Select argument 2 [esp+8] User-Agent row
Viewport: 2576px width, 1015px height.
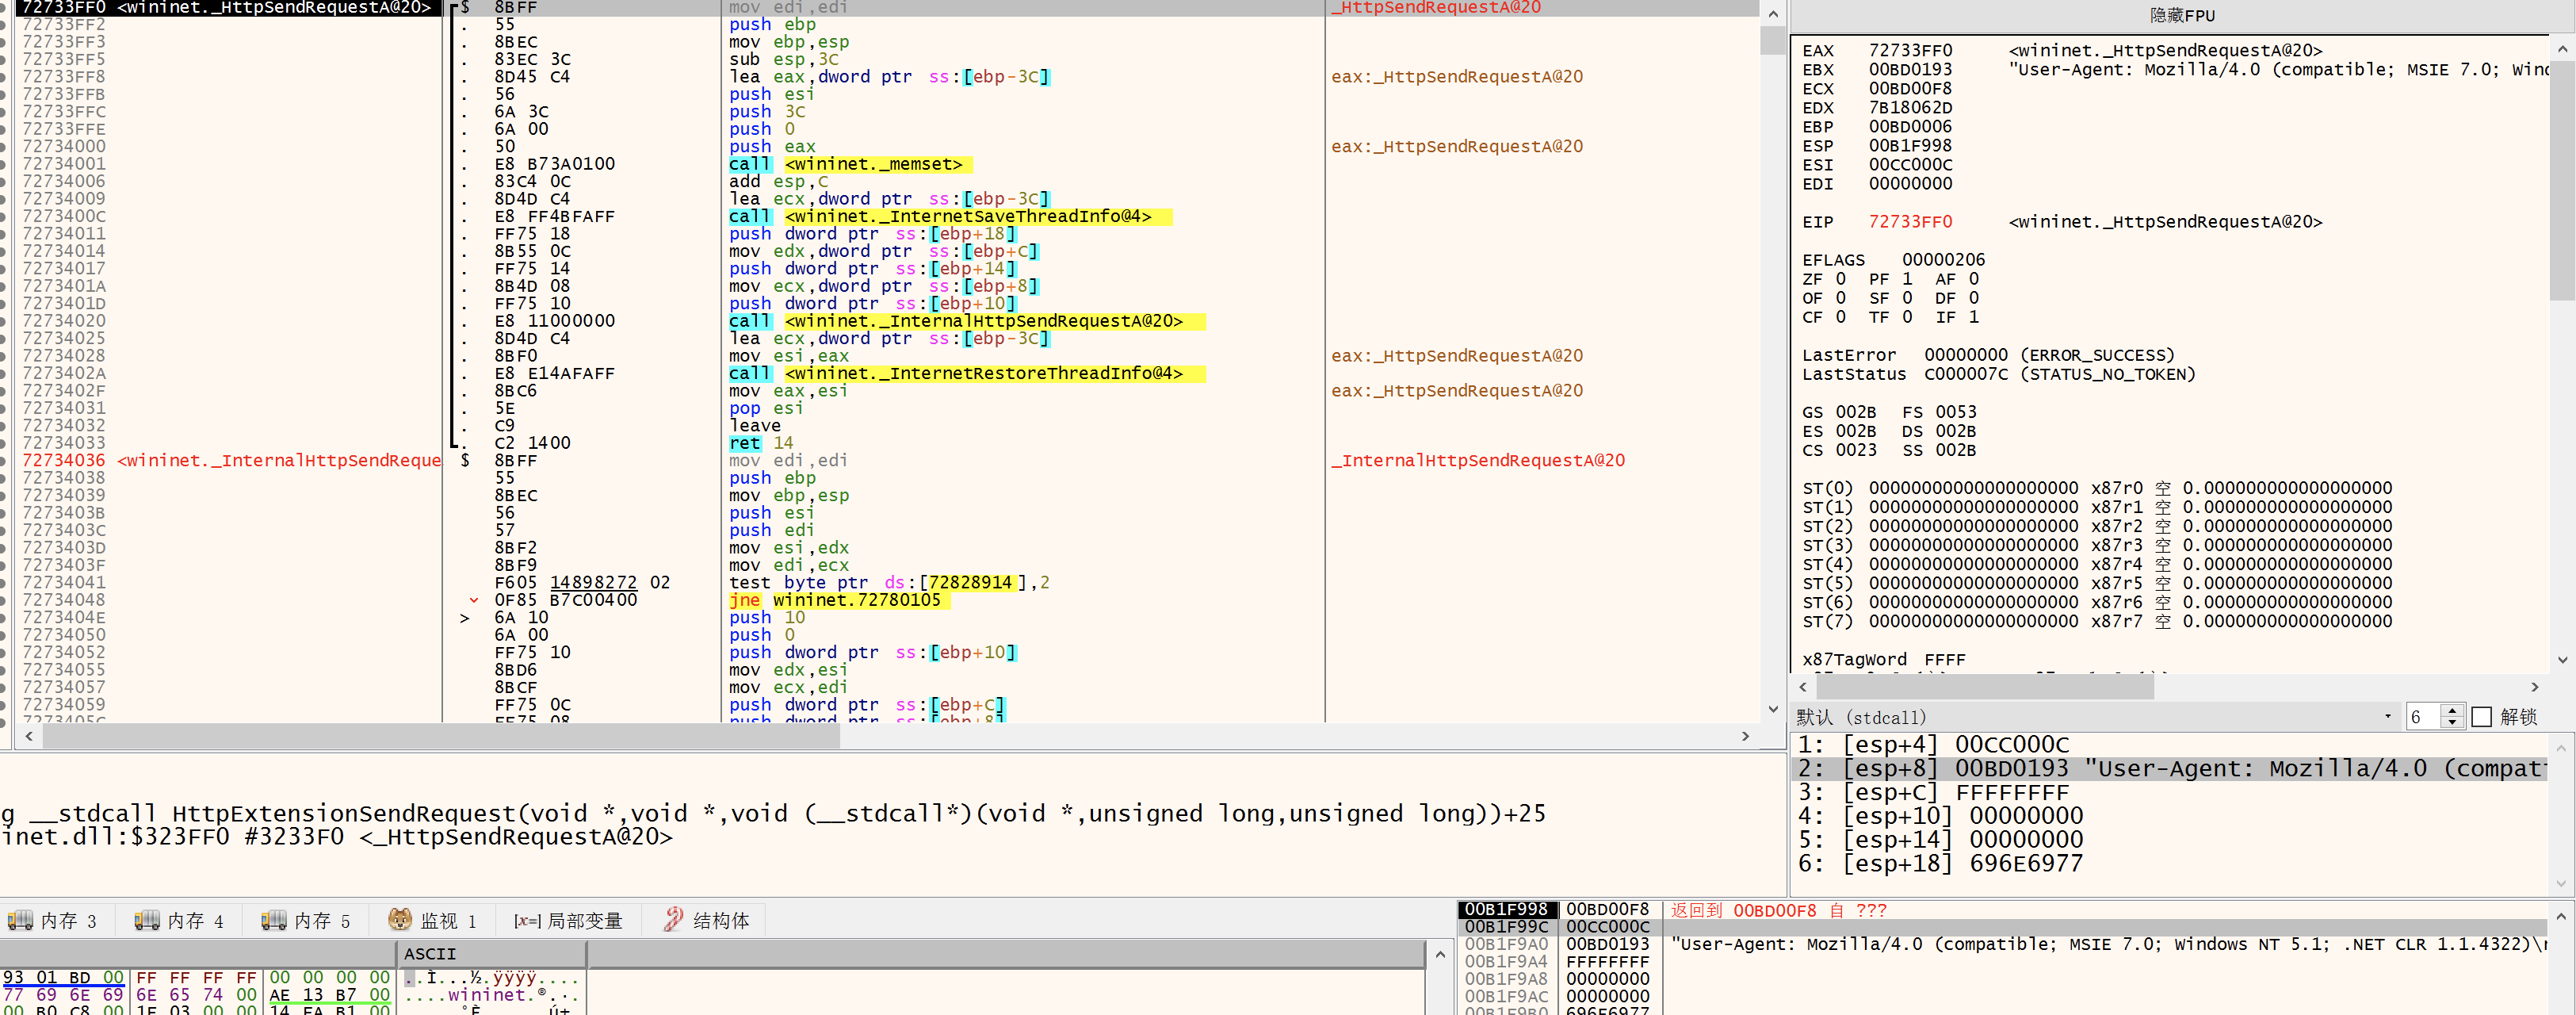click(2171, 768)
